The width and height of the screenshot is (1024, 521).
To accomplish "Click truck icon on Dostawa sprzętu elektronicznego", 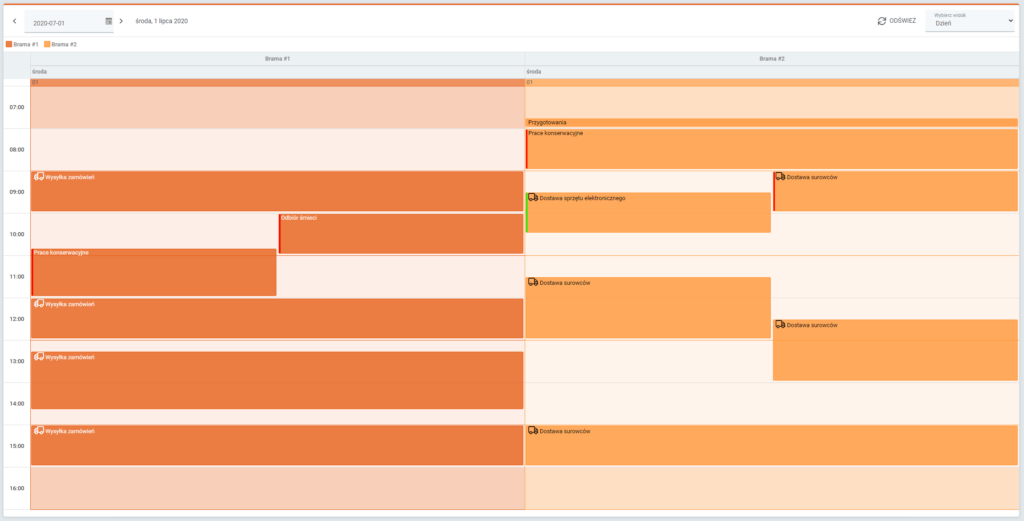I will click(x=533, y=198).
